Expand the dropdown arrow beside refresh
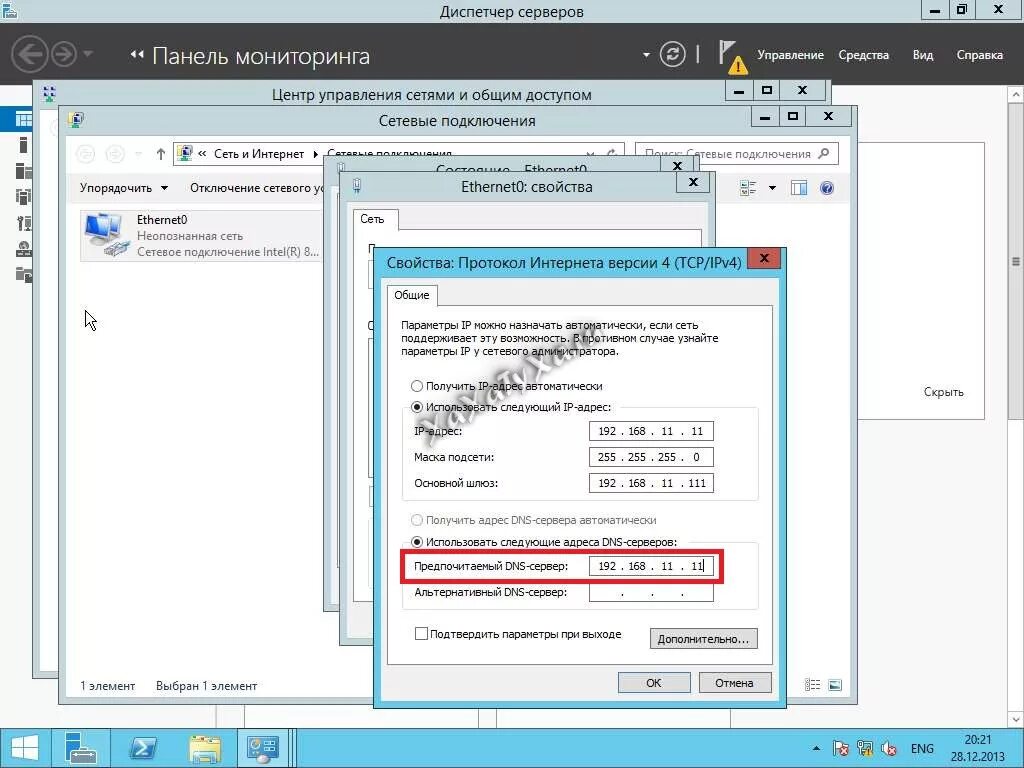 (646, 55)
